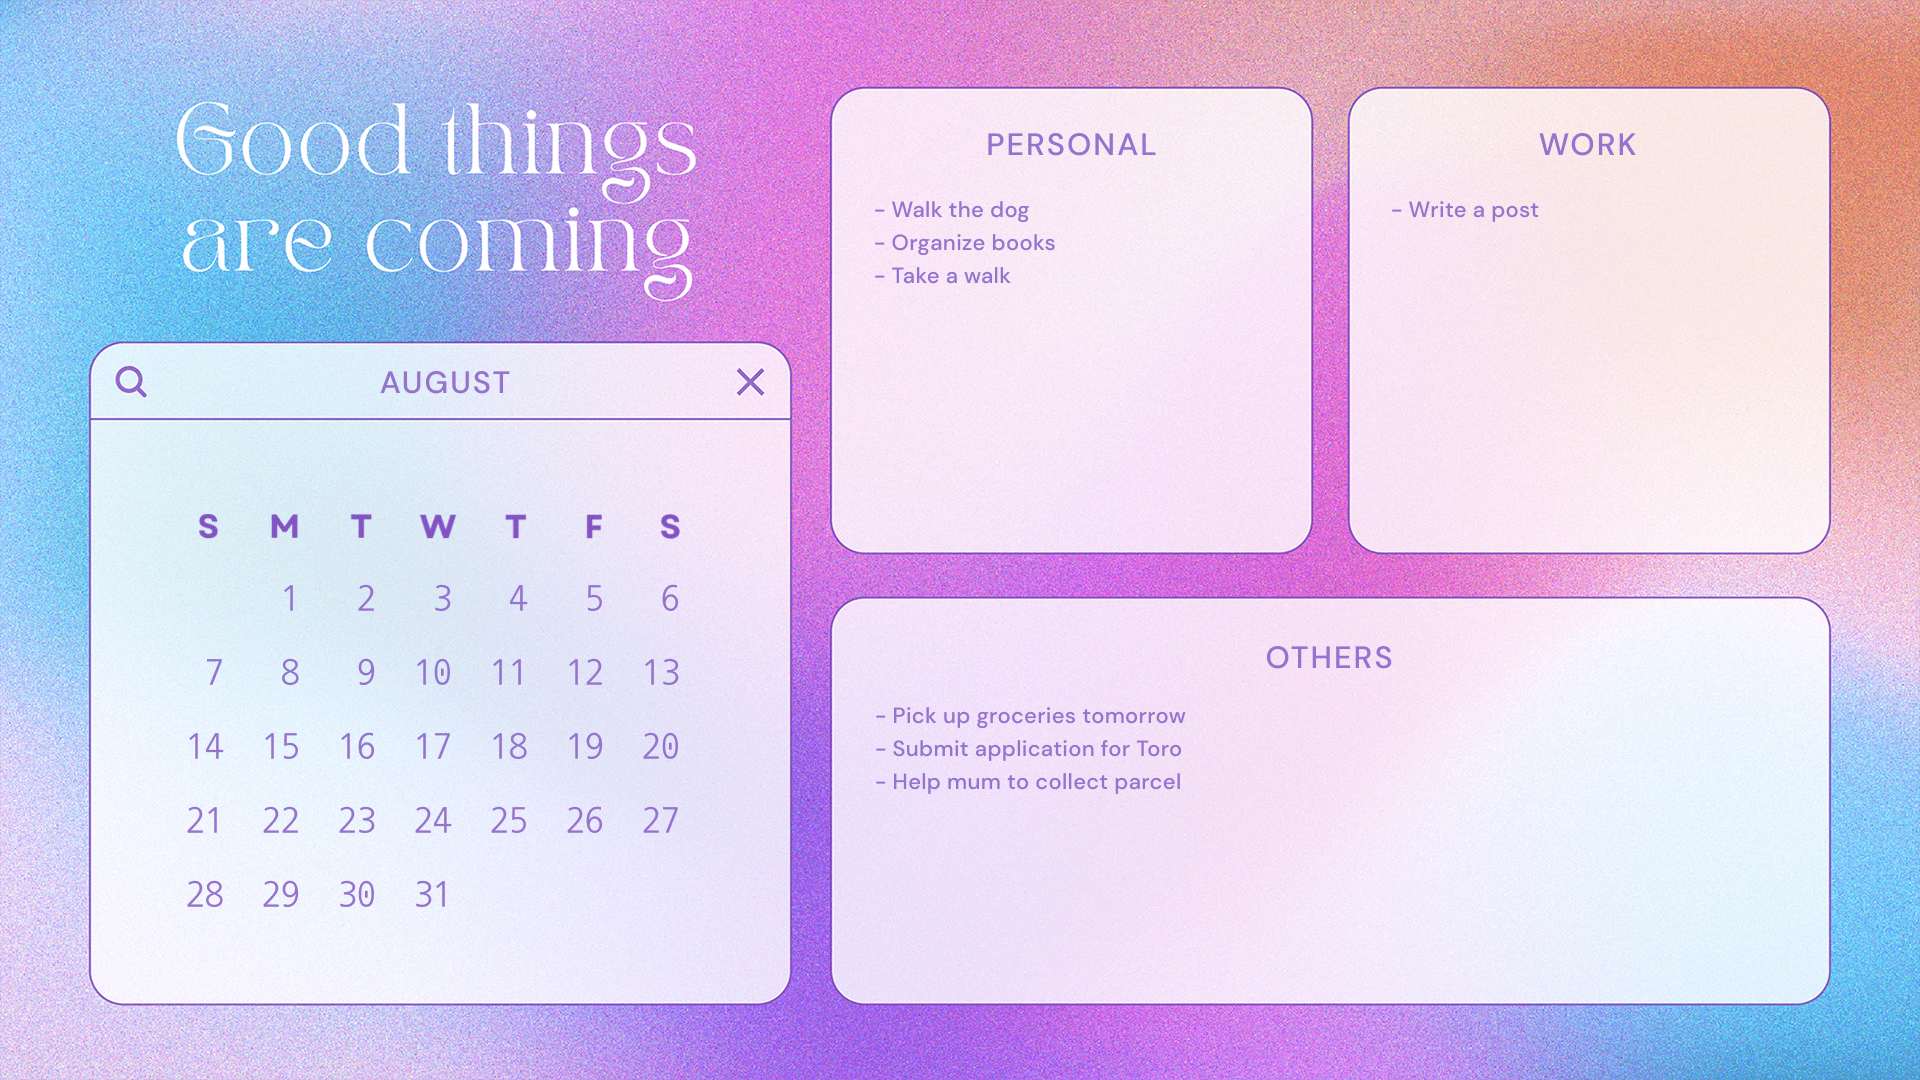Image resolution: width=1920 pixels, height=1080 pixels.
Task: Toggle the PERSONAL tasks section
Action: tap(1069, 142)
